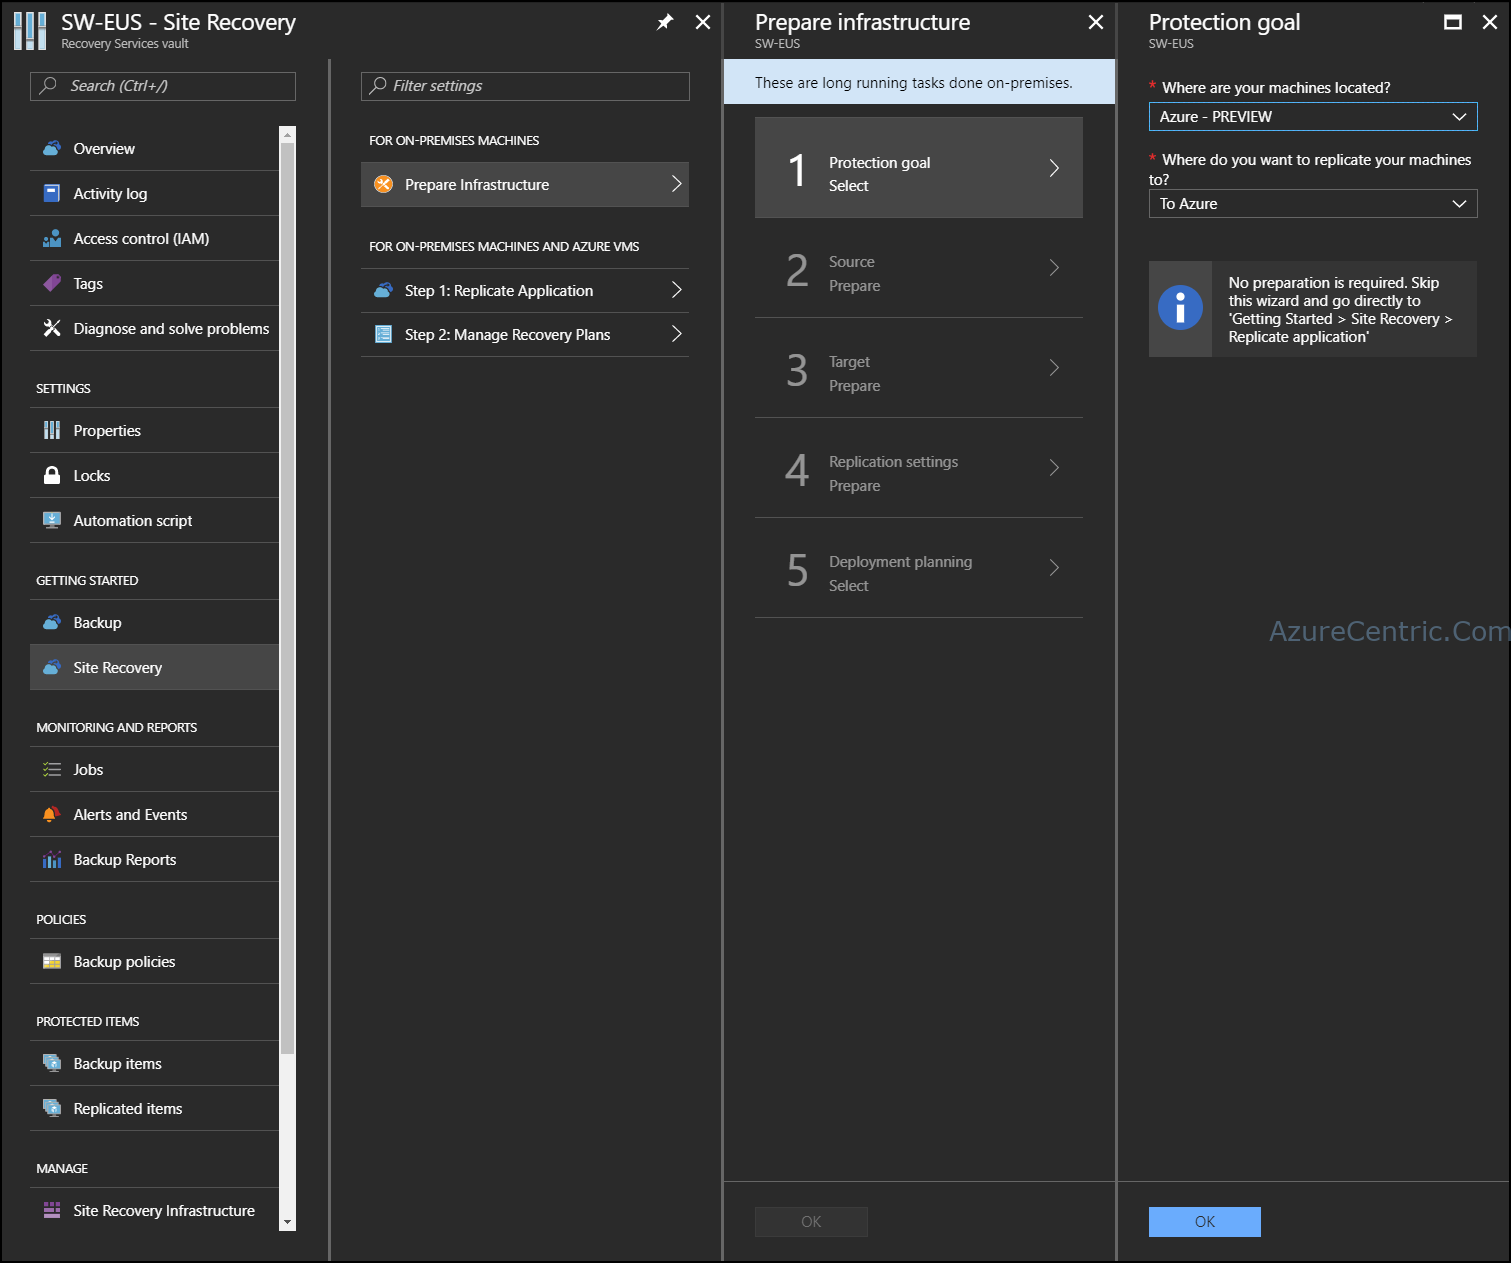Select Replicated items
The width and height of the screenshot is (1511, 1263).
click(154, 1108)
